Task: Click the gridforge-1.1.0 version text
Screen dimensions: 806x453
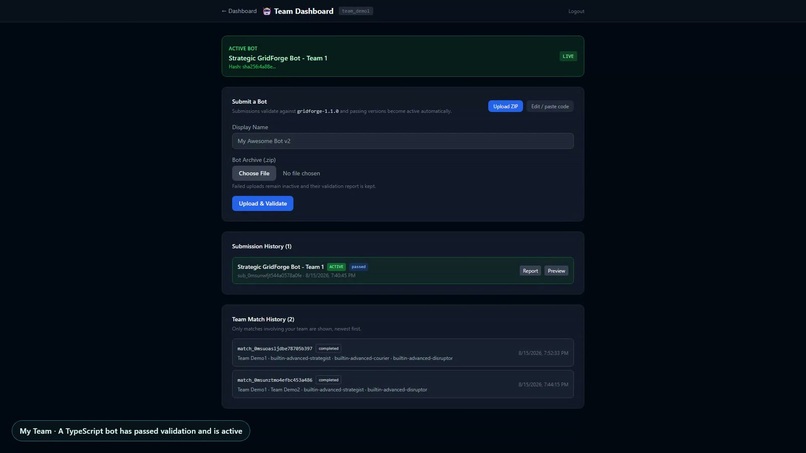Action: (x=318, y=111)
